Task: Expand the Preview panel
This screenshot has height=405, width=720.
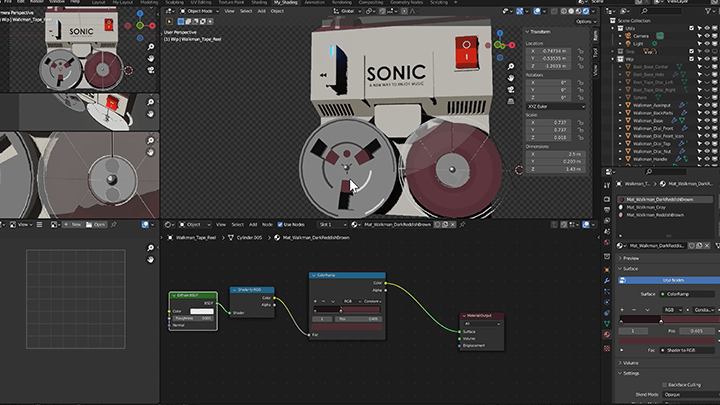Action: click(x=628, y=258)
